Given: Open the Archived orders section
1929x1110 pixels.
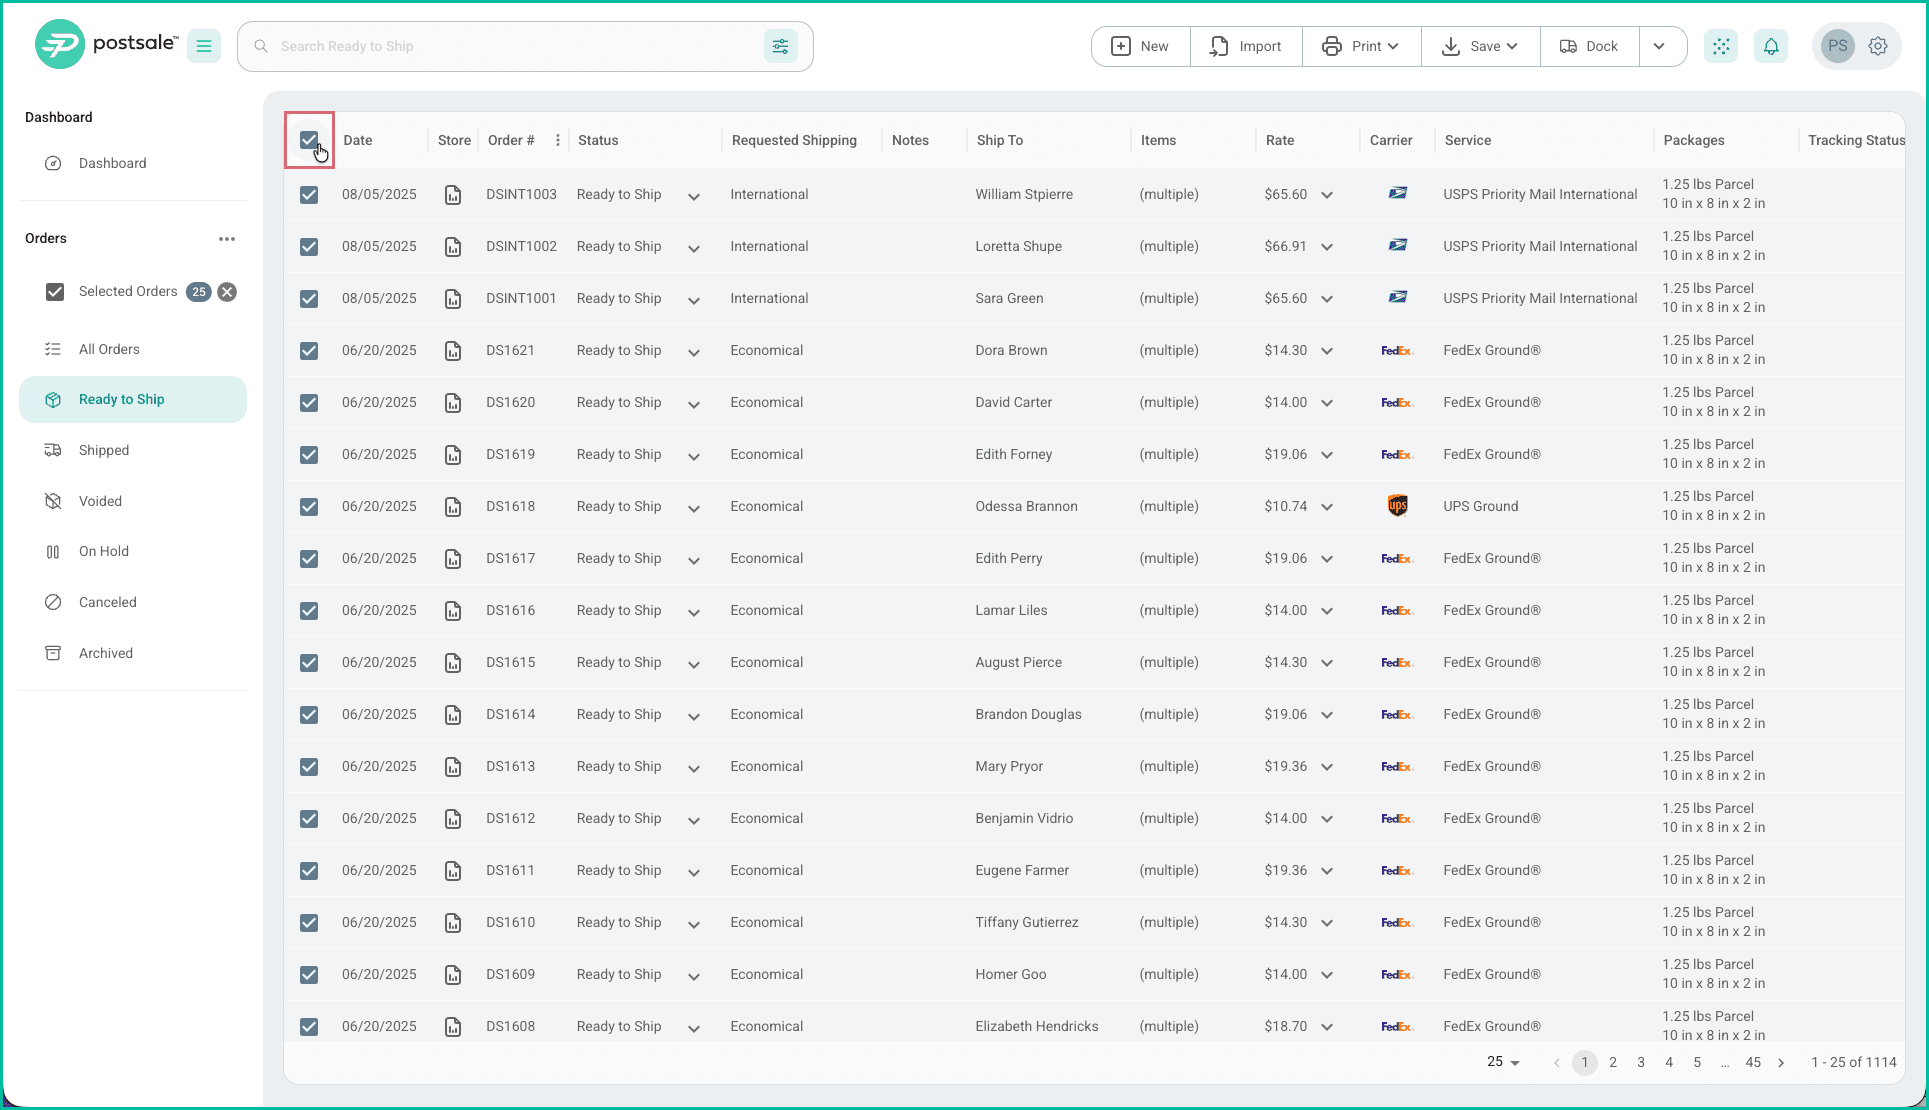Looking at the screenshot, I should 105,652.
